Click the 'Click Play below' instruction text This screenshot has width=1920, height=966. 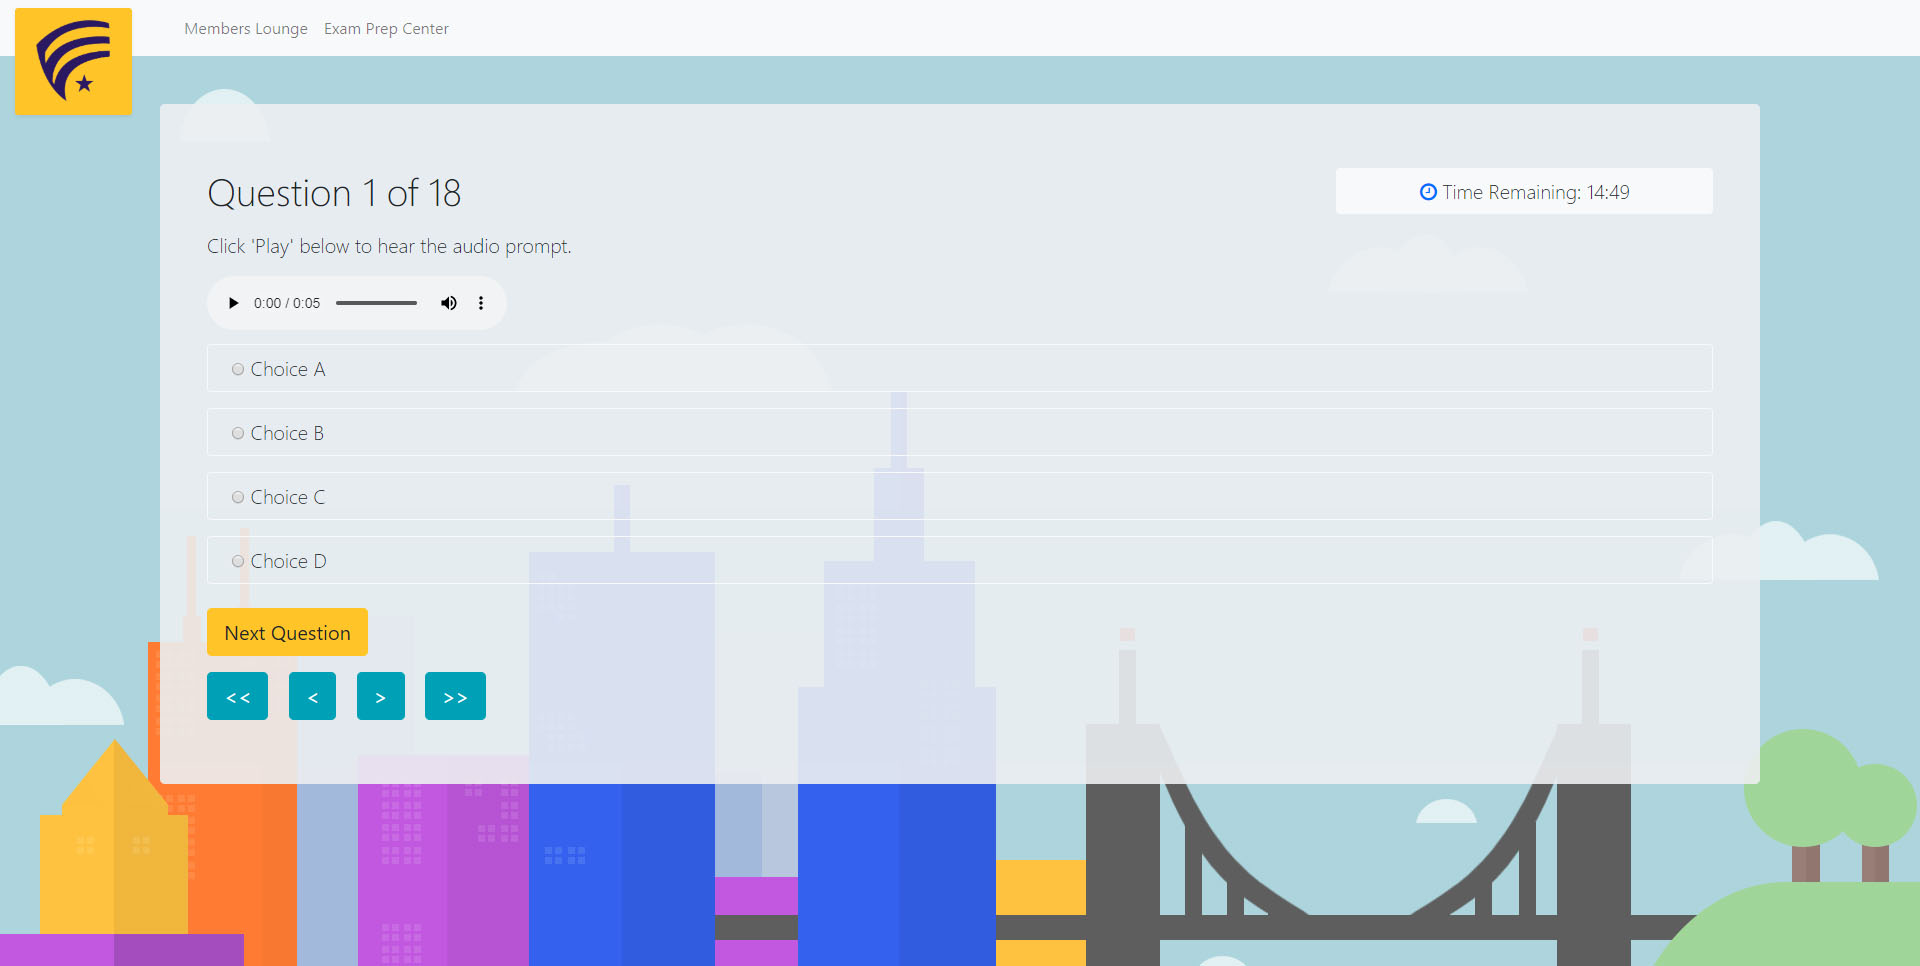click(389, 246)
